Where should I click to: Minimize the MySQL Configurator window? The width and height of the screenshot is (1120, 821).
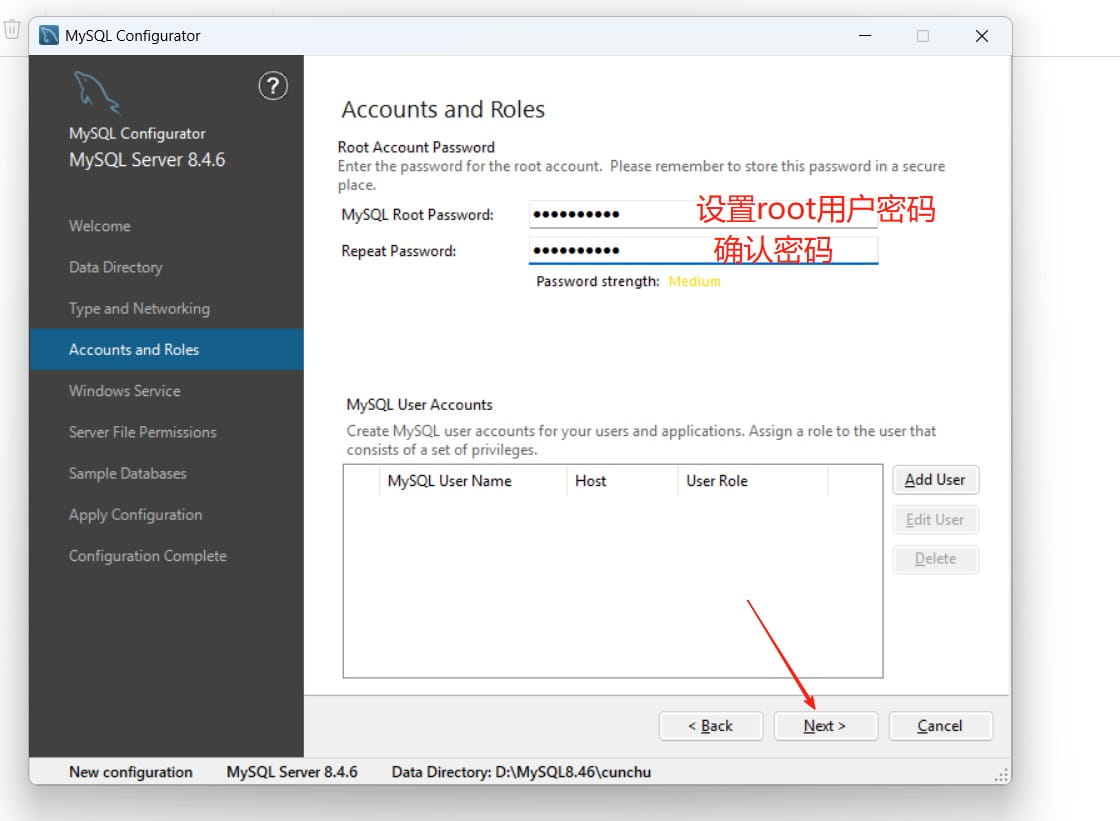pos(865,36)
